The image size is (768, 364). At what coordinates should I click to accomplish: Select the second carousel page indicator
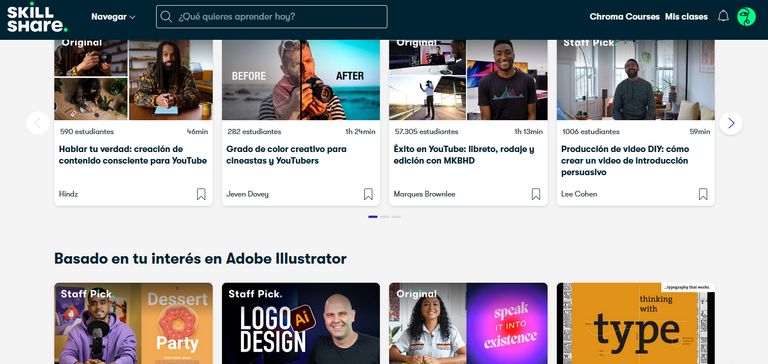[384, 217]
